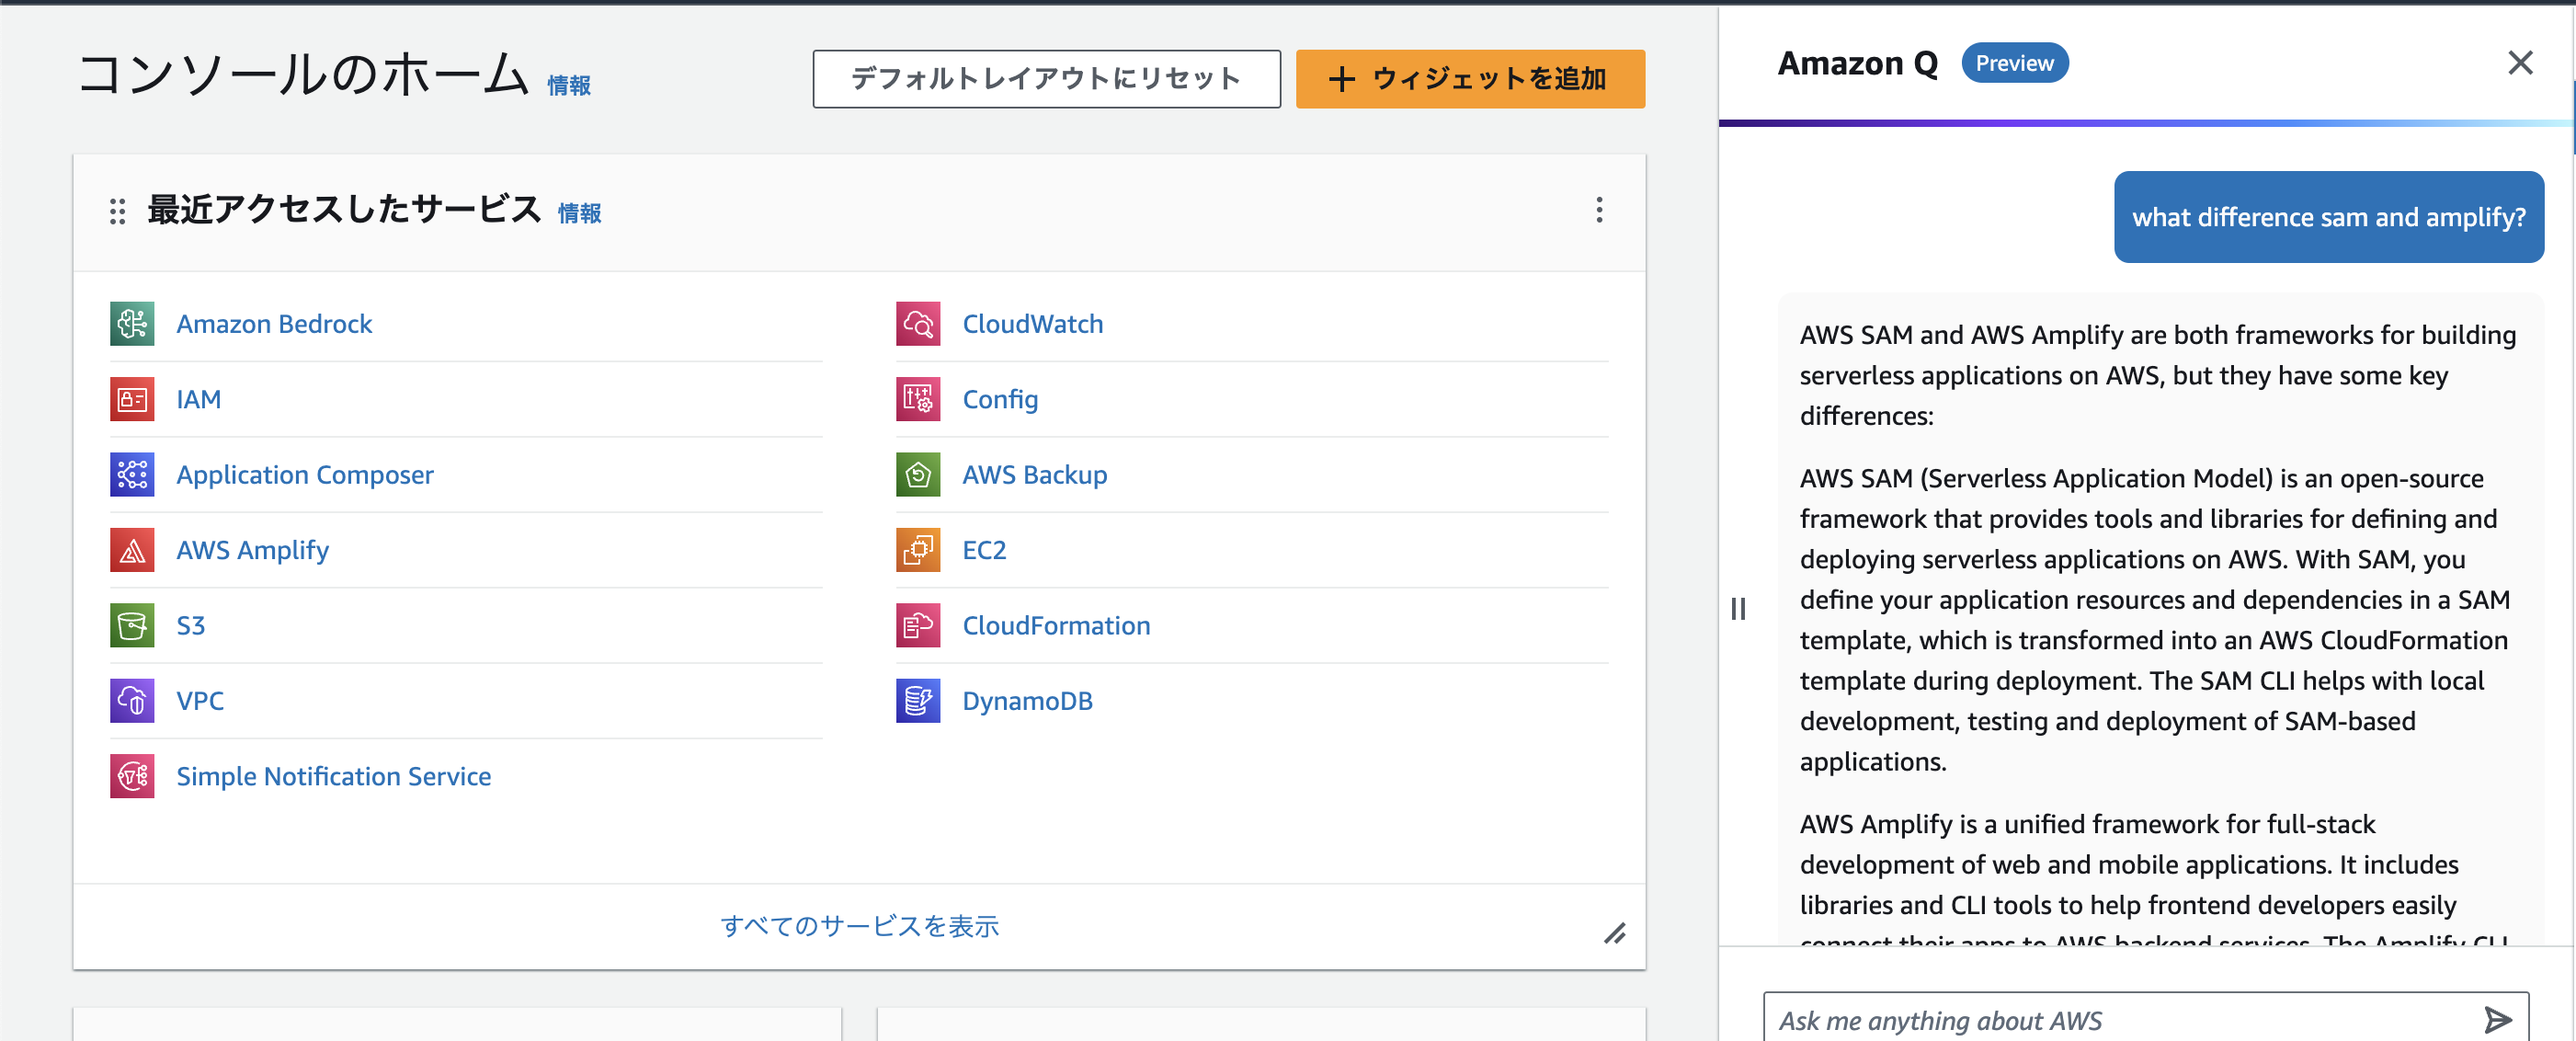Close the Amazon Q panel
Screen dimensions: 2576x1041
(x=2520, y=63)
